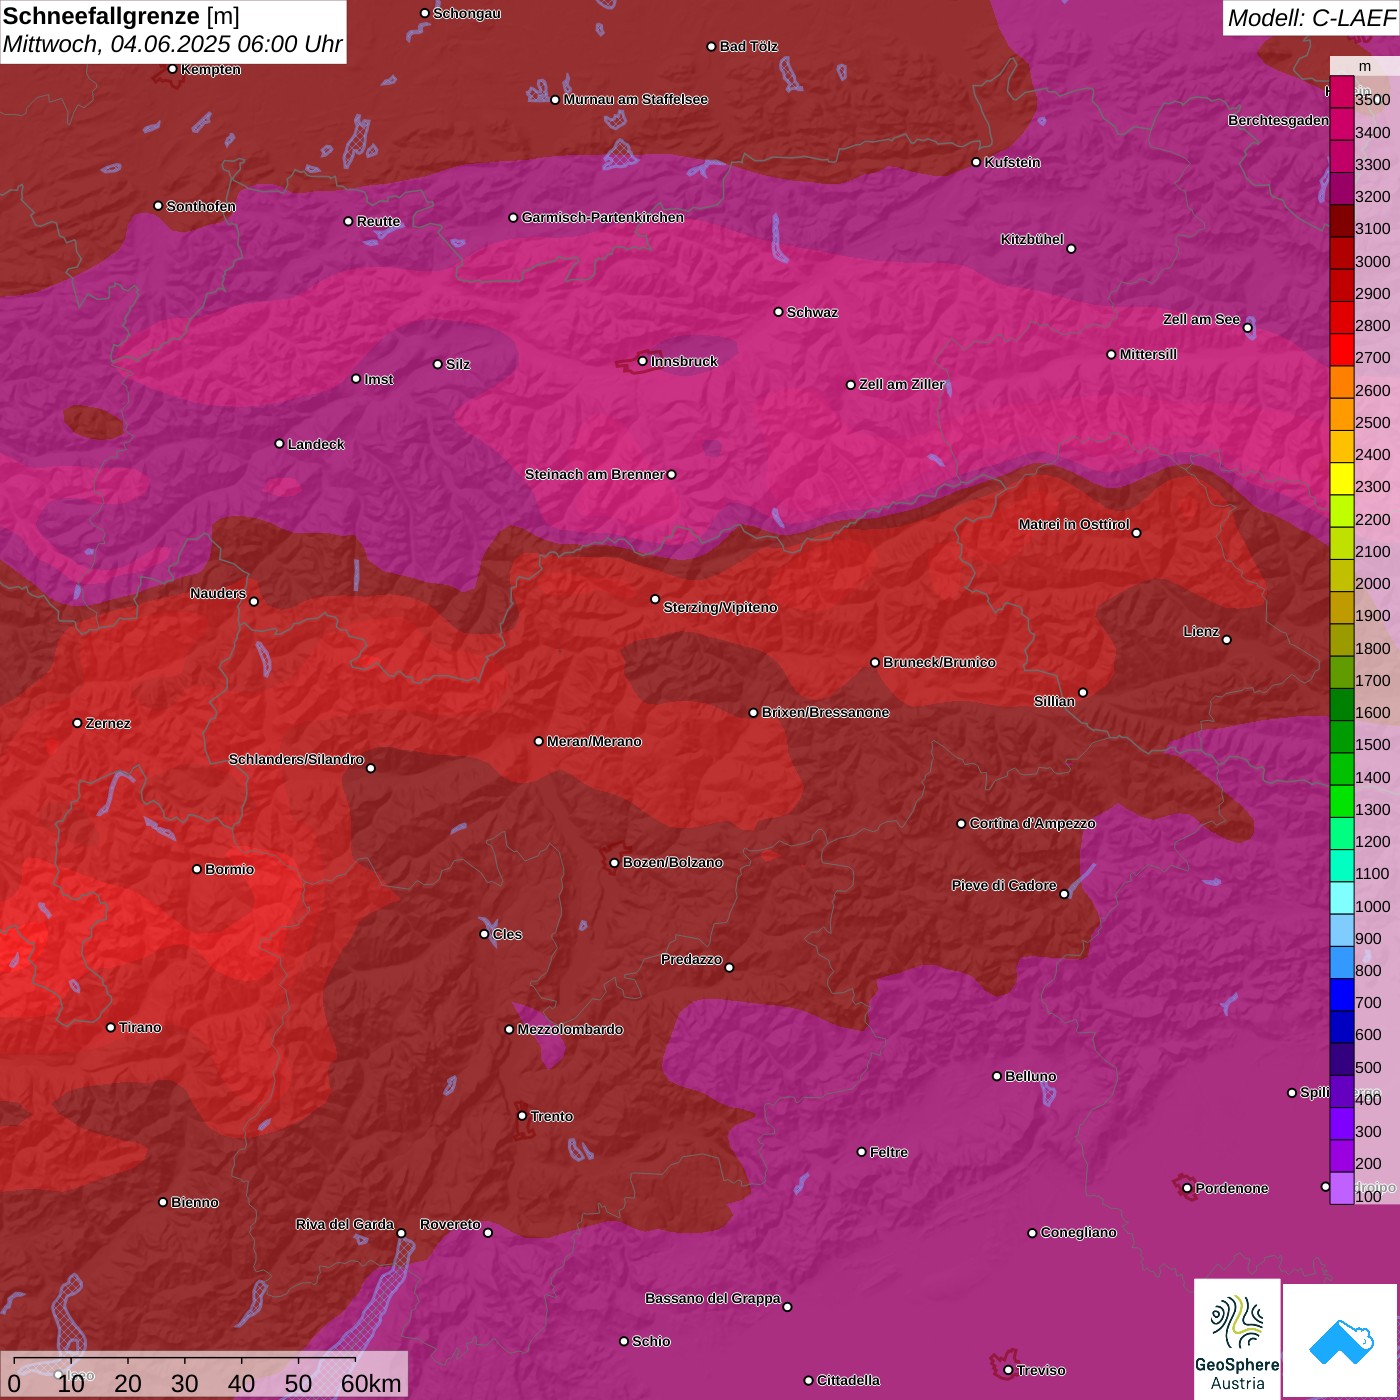1400x1400 pixels.
Task: Click the Nauders location dot
Action: tap(254, 601)
